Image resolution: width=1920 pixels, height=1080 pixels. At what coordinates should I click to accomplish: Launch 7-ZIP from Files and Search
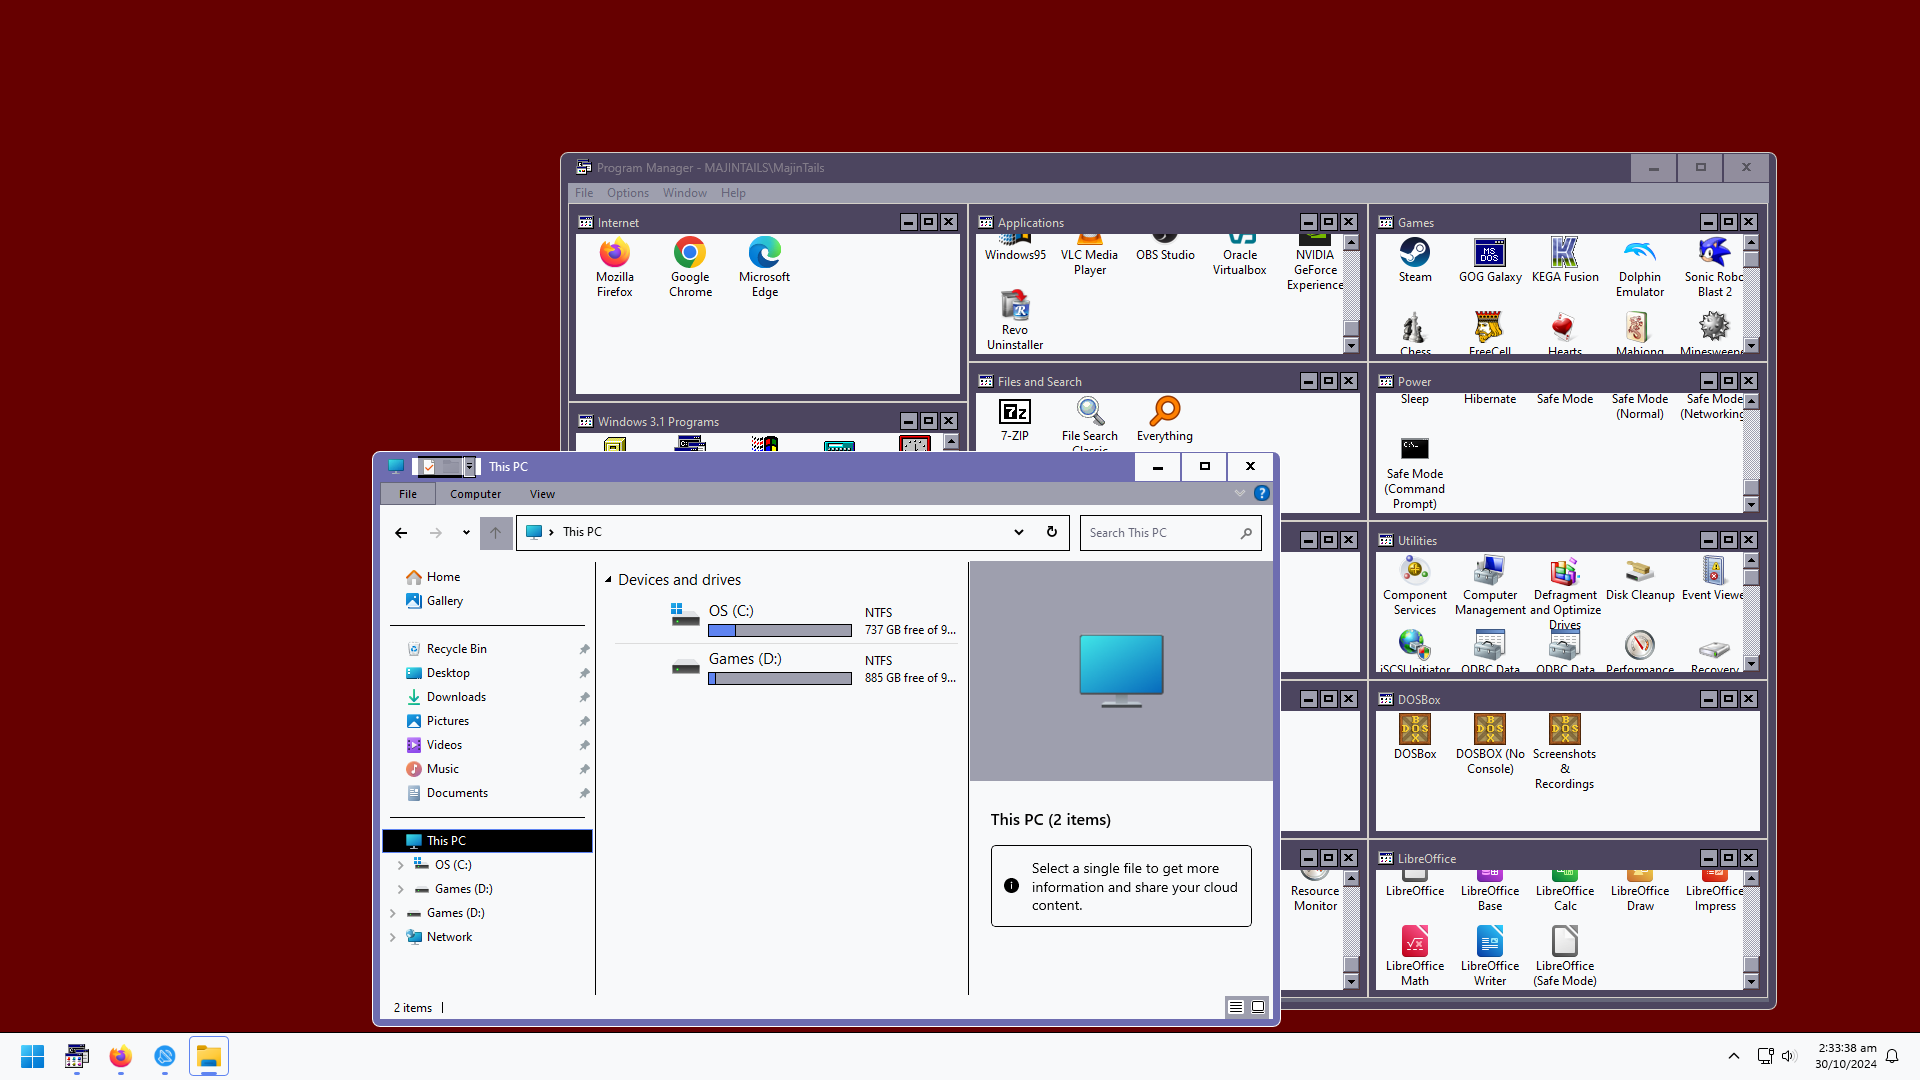[x=1014, y=413]
